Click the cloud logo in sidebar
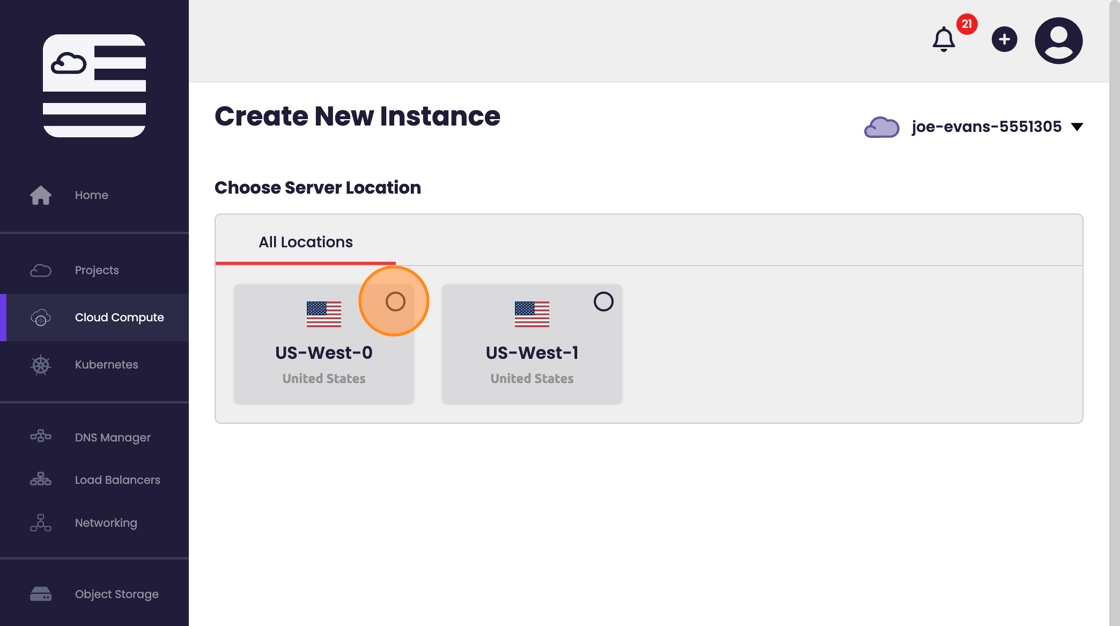The image size is (1120, 626). pyautogui.click(x=94, y=86)
